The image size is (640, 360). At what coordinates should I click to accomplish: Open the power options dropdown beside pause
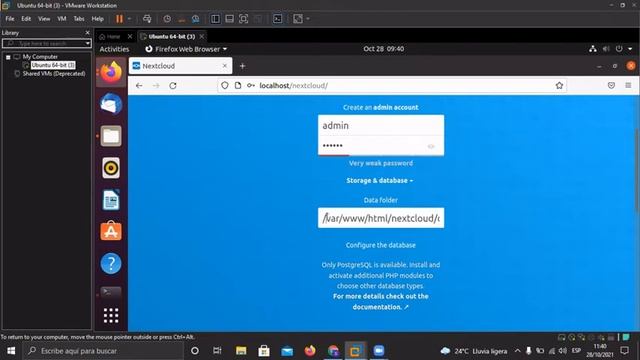click(x=129, y=19)
